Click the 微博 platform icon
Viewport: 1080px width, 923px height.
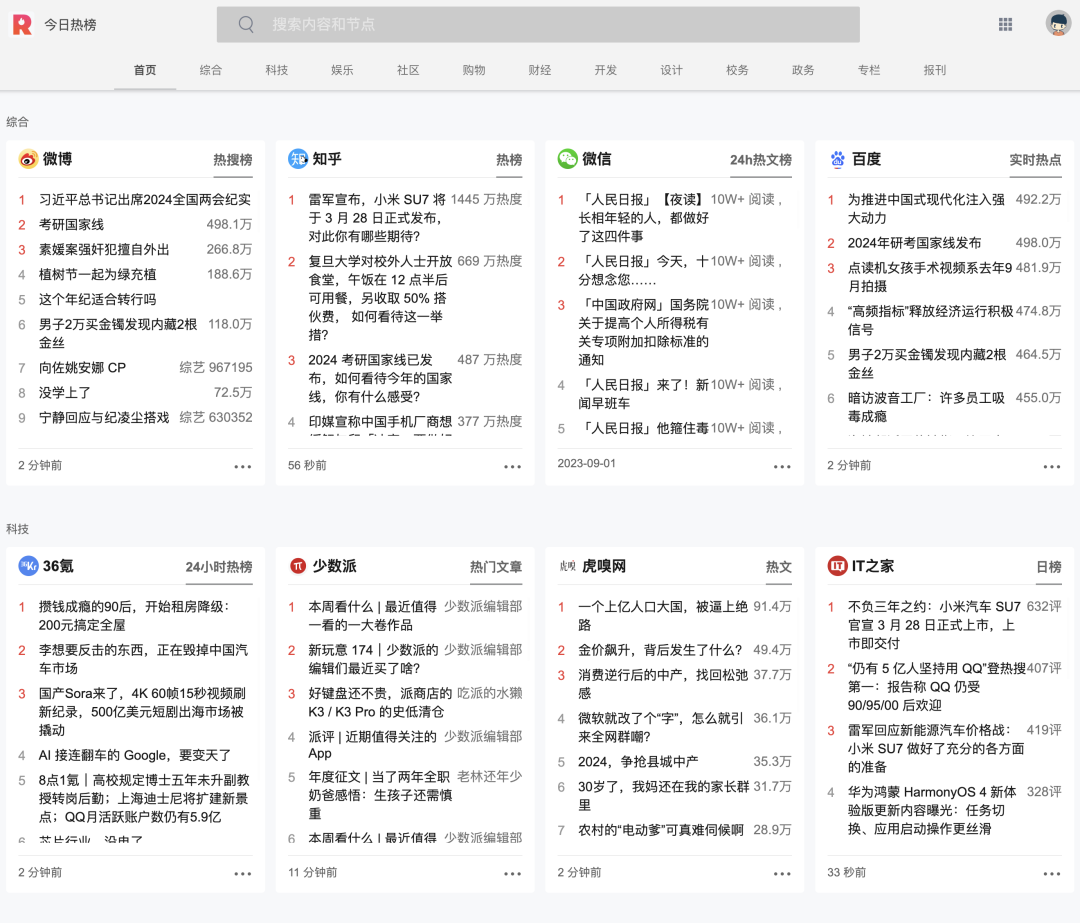(x=26, y=159)
